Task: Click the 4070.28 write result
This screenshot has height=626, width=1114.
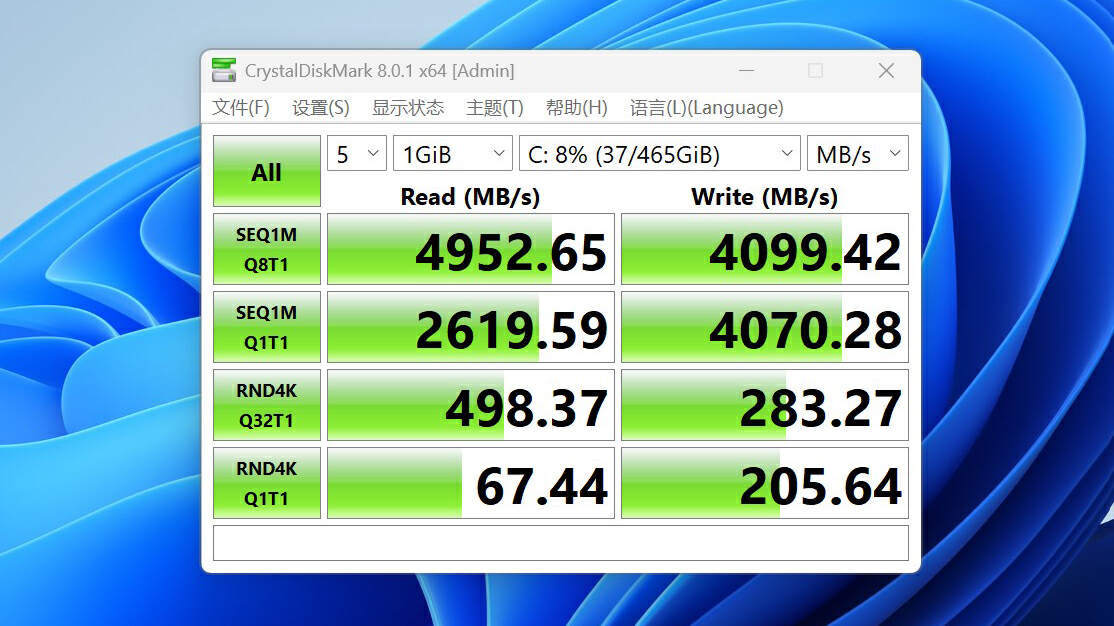Action: [x=764, y=327]
